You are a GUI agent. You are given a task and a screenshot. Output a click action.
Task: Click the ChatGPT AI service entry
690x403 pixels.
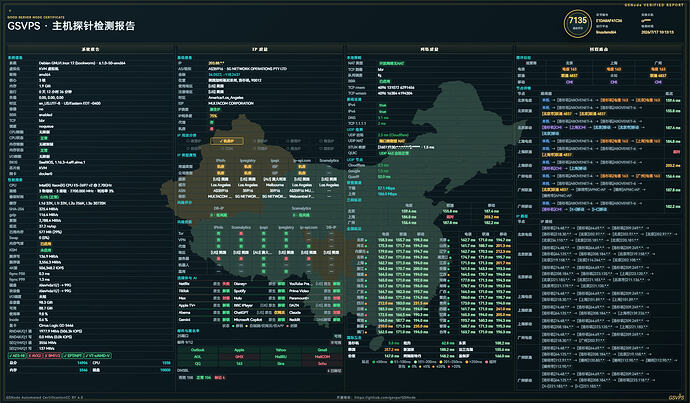click(x=259, y=313)
